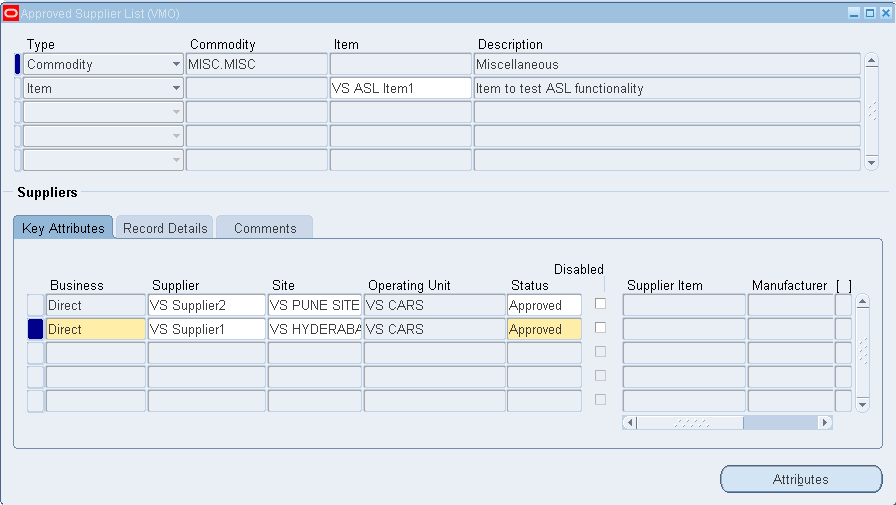Click the horizontal scrollbar thumb under Supplier Item

pos(690,423)
